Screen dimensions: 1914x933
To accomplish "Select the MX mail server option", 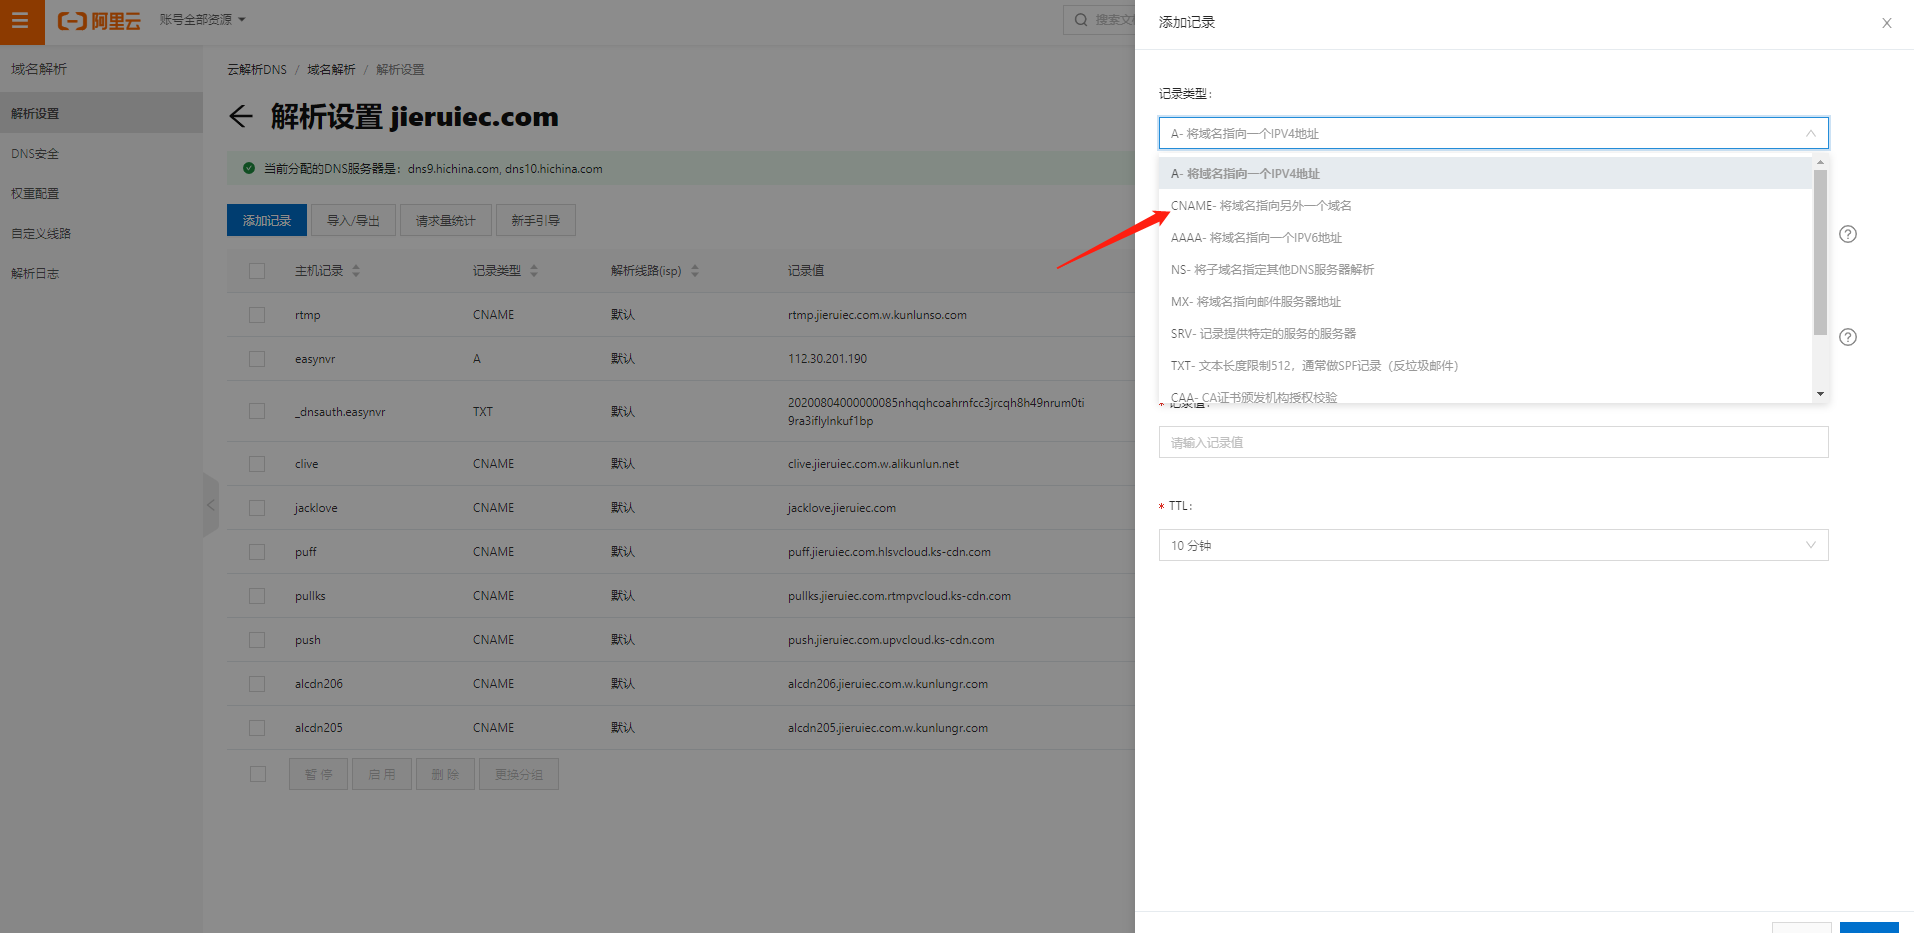I will (1485, 302).
